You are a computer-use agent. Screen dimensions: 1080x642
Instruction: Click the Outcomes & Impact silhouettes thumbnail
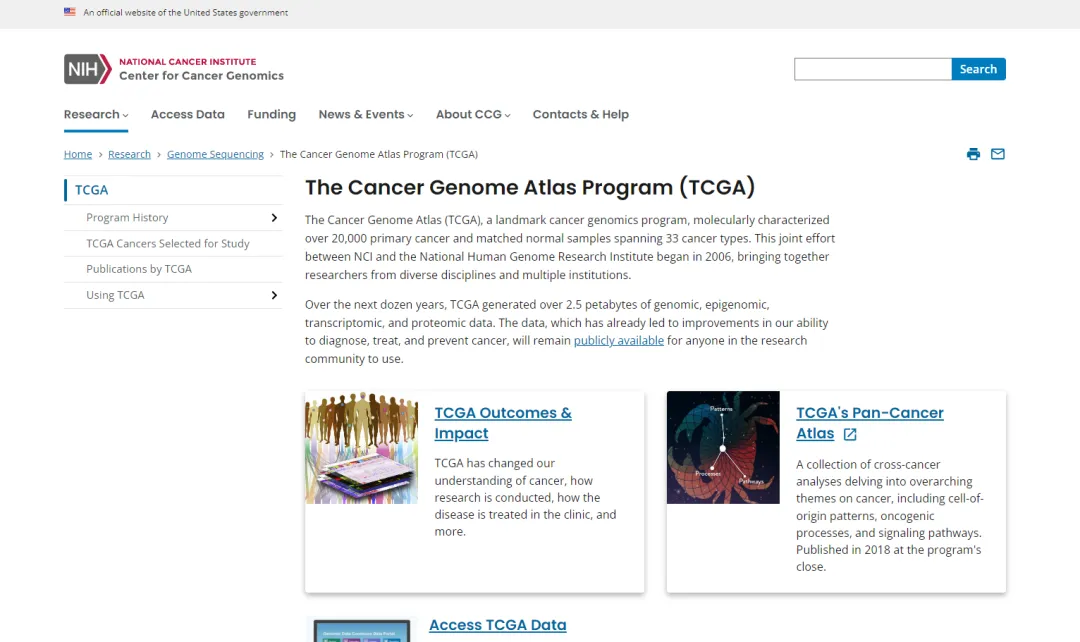pyautogui.click(x=362, y=448)
